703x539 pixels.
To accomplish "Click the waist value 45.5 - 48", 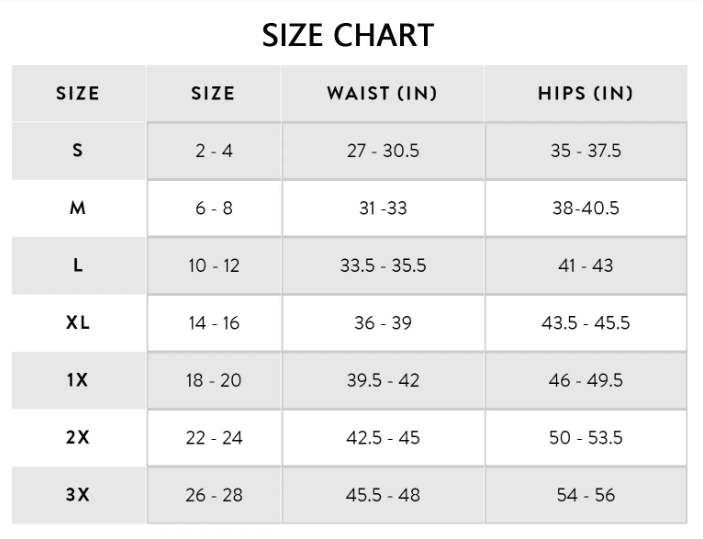I will 382,495.
